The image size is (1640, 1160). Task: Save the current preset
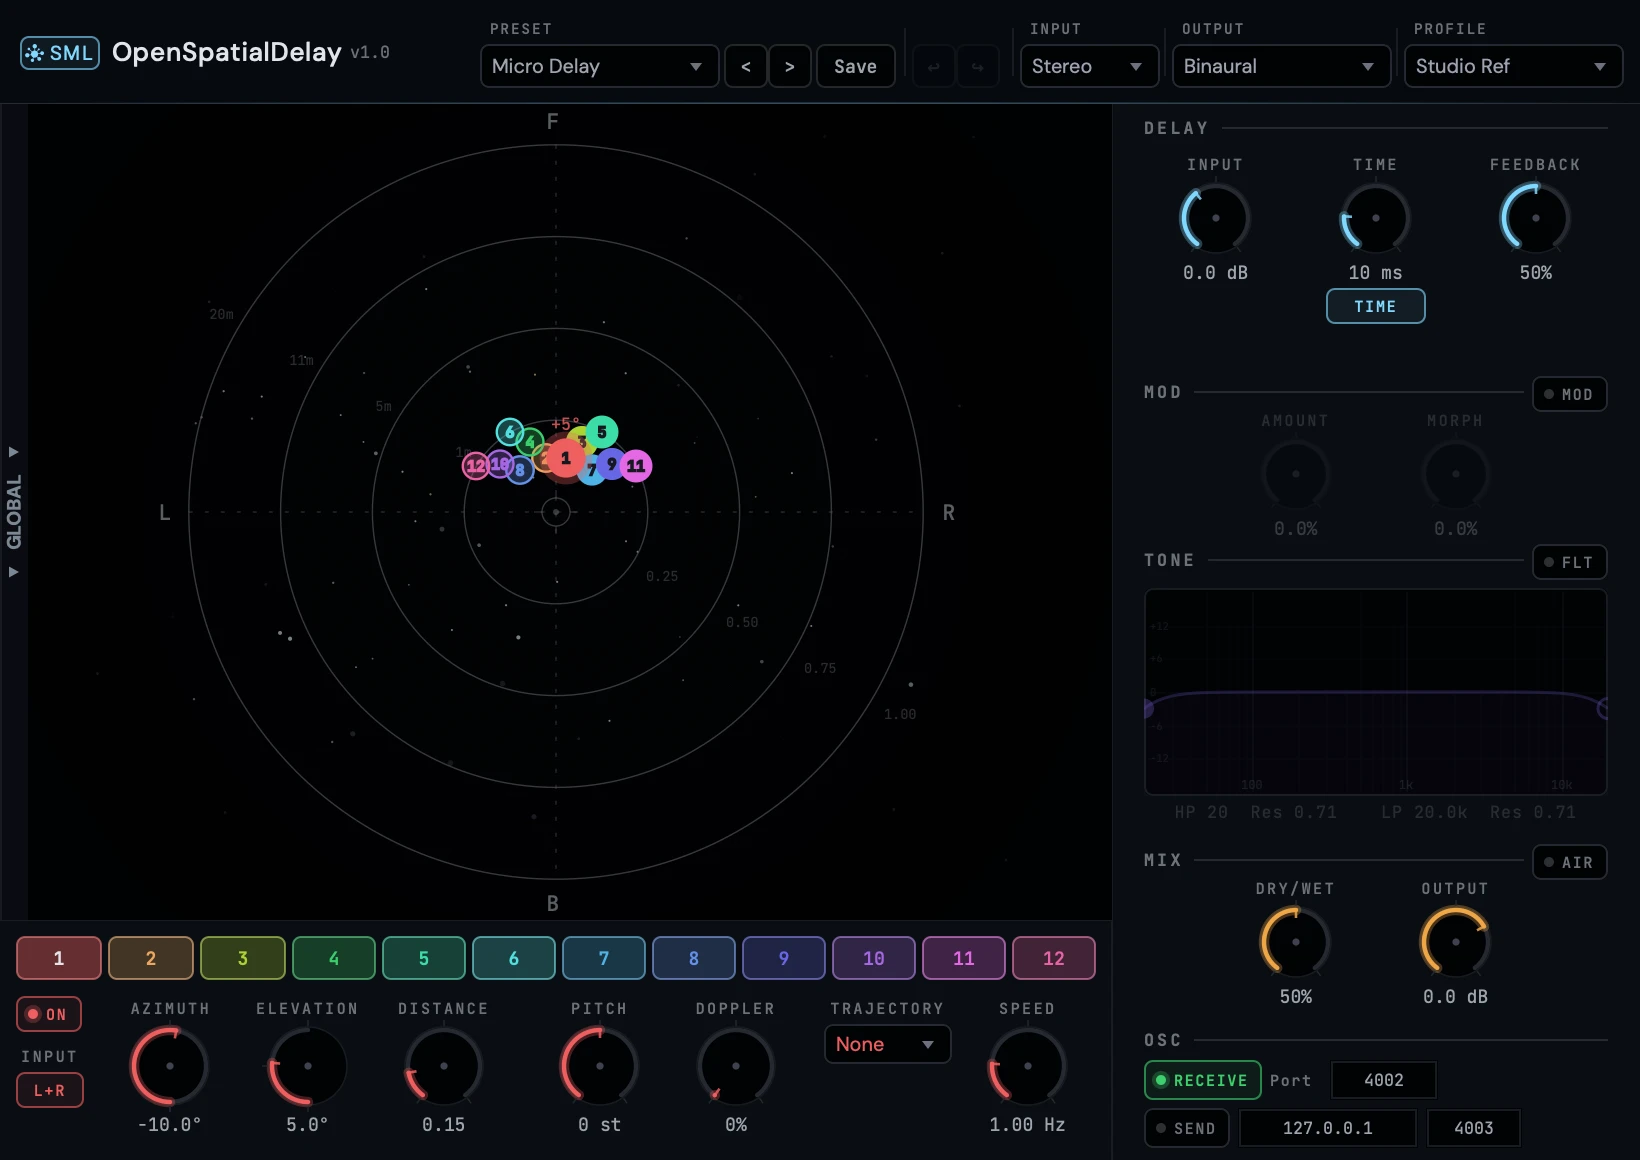pos(855,66)
